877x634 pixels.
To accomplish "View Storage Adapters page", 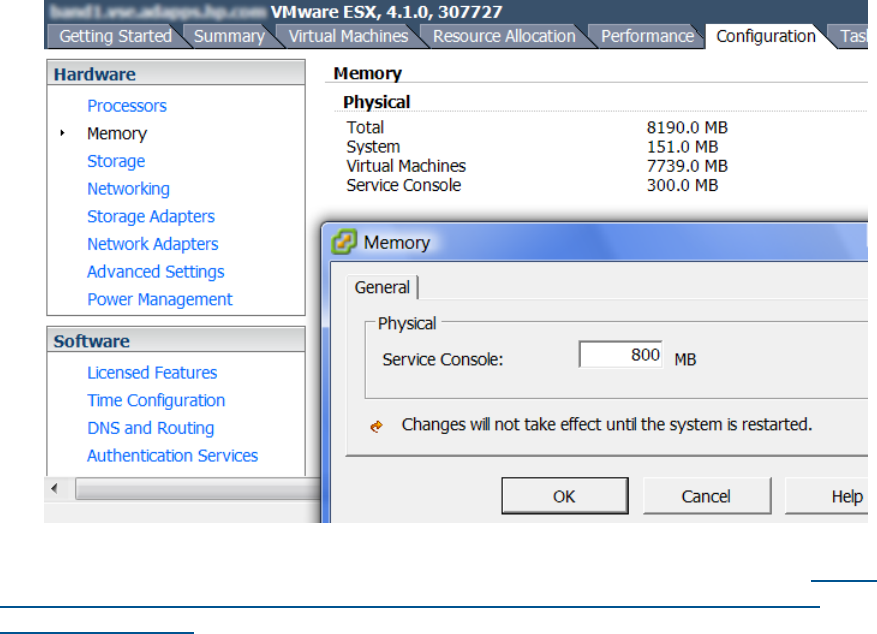I will 151,216.
